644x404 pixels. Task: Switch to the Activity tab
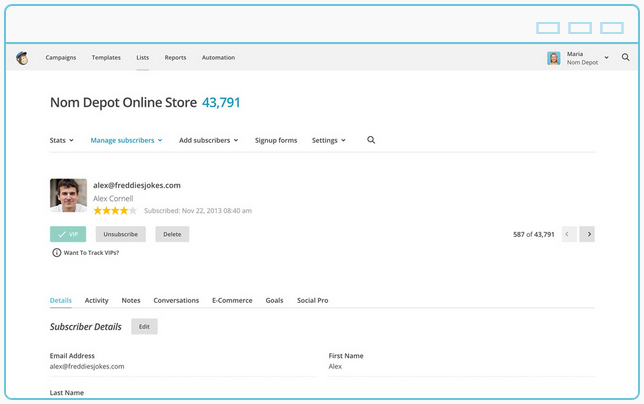97,301
